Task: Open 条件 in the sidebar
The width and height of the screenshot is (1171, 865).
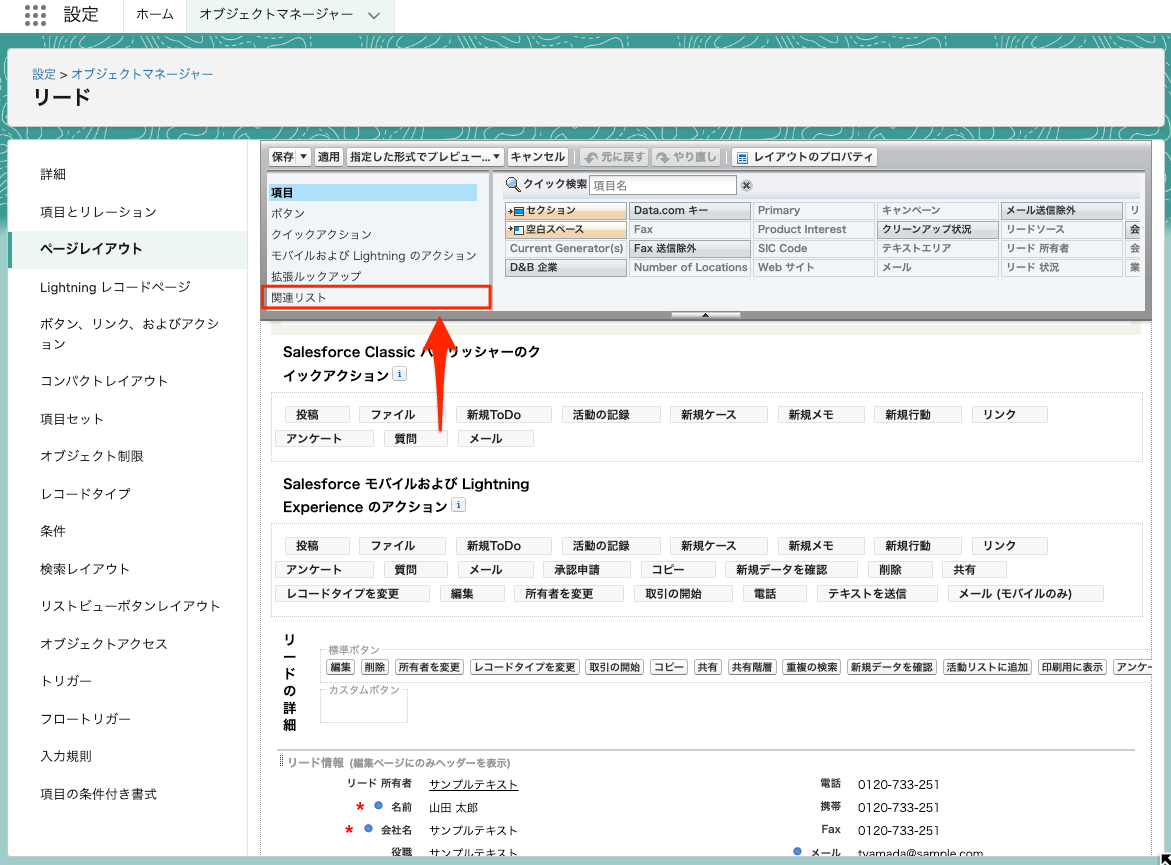Action: point(53,531)
